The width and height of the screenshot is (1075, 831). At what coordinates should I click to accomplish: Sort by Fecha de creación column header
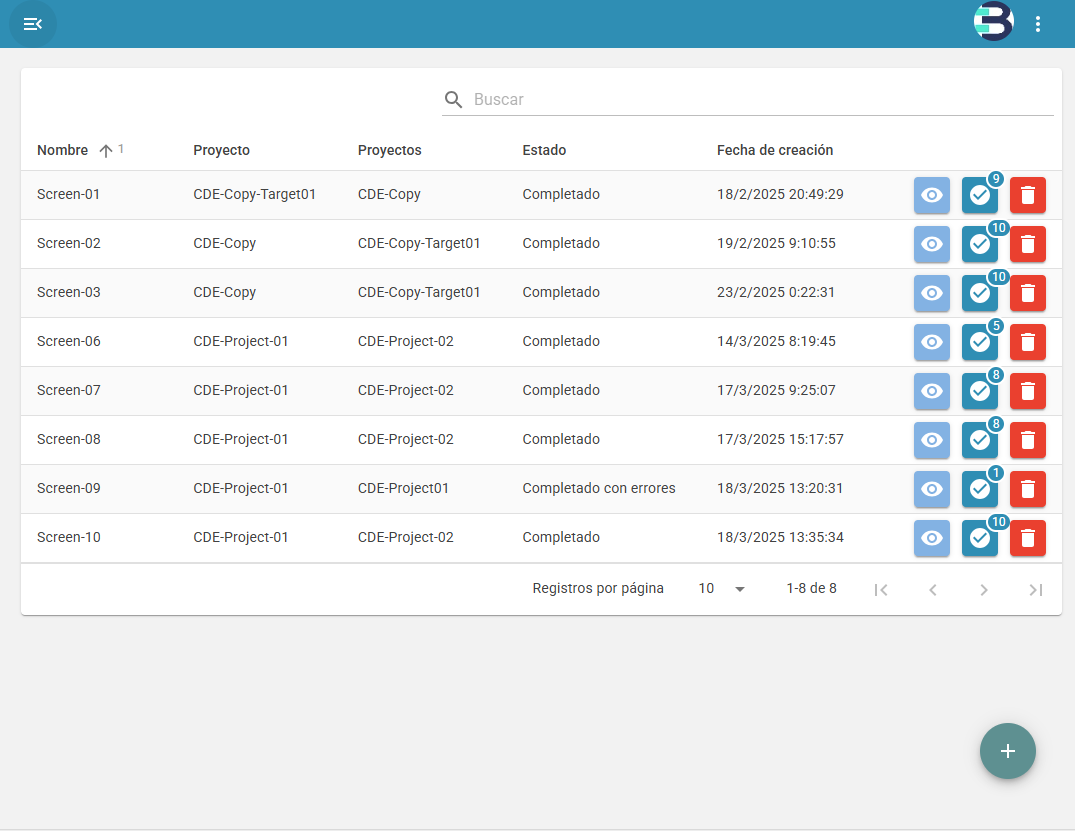775,150
